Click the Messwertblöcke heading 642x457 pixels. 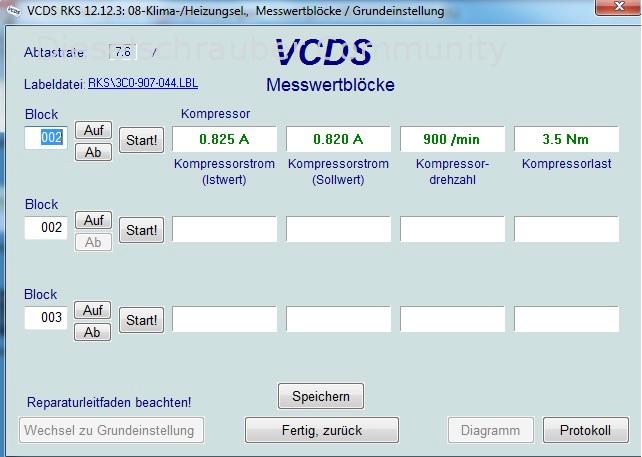coord(330,85)
